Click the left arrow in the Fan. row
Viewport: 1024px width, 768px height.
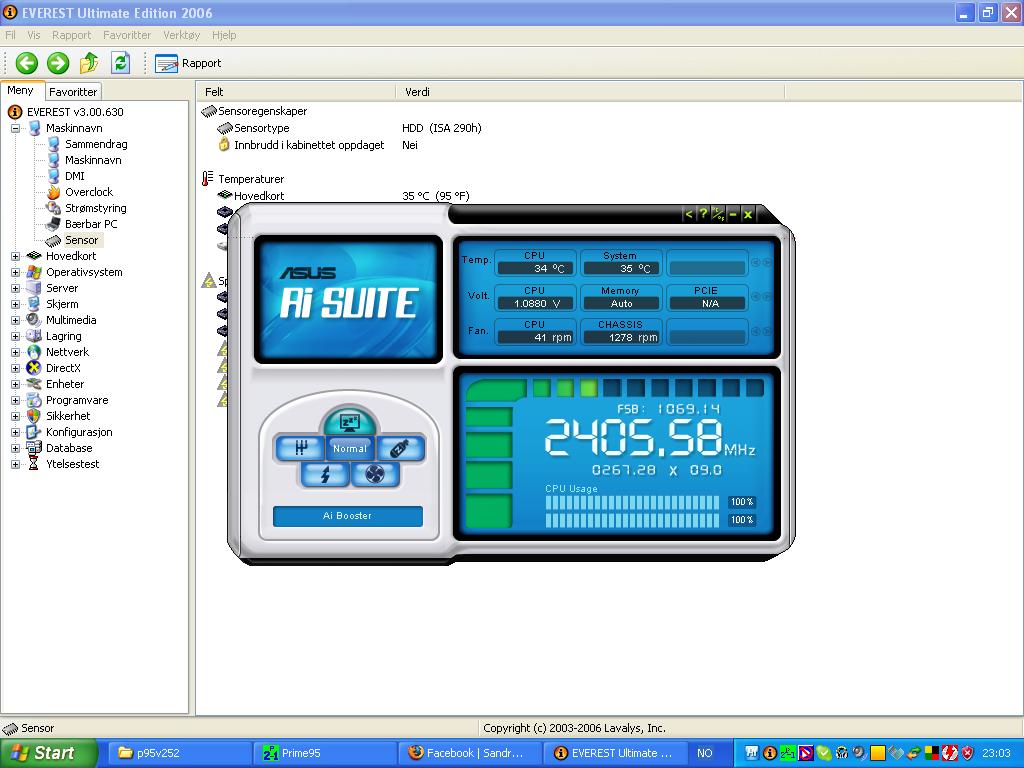point(756,331)
